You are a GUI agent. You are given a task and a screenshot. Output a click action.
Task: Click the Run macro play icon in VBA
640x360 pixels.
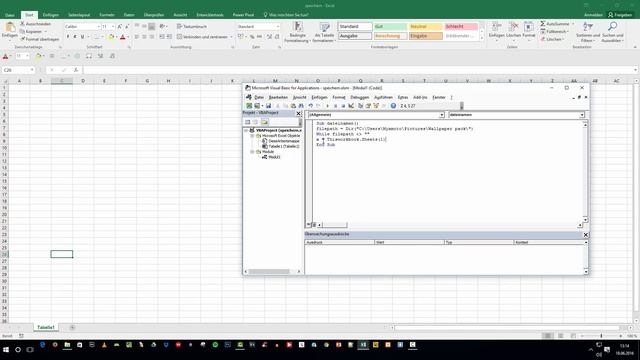(x=327, y=106)
